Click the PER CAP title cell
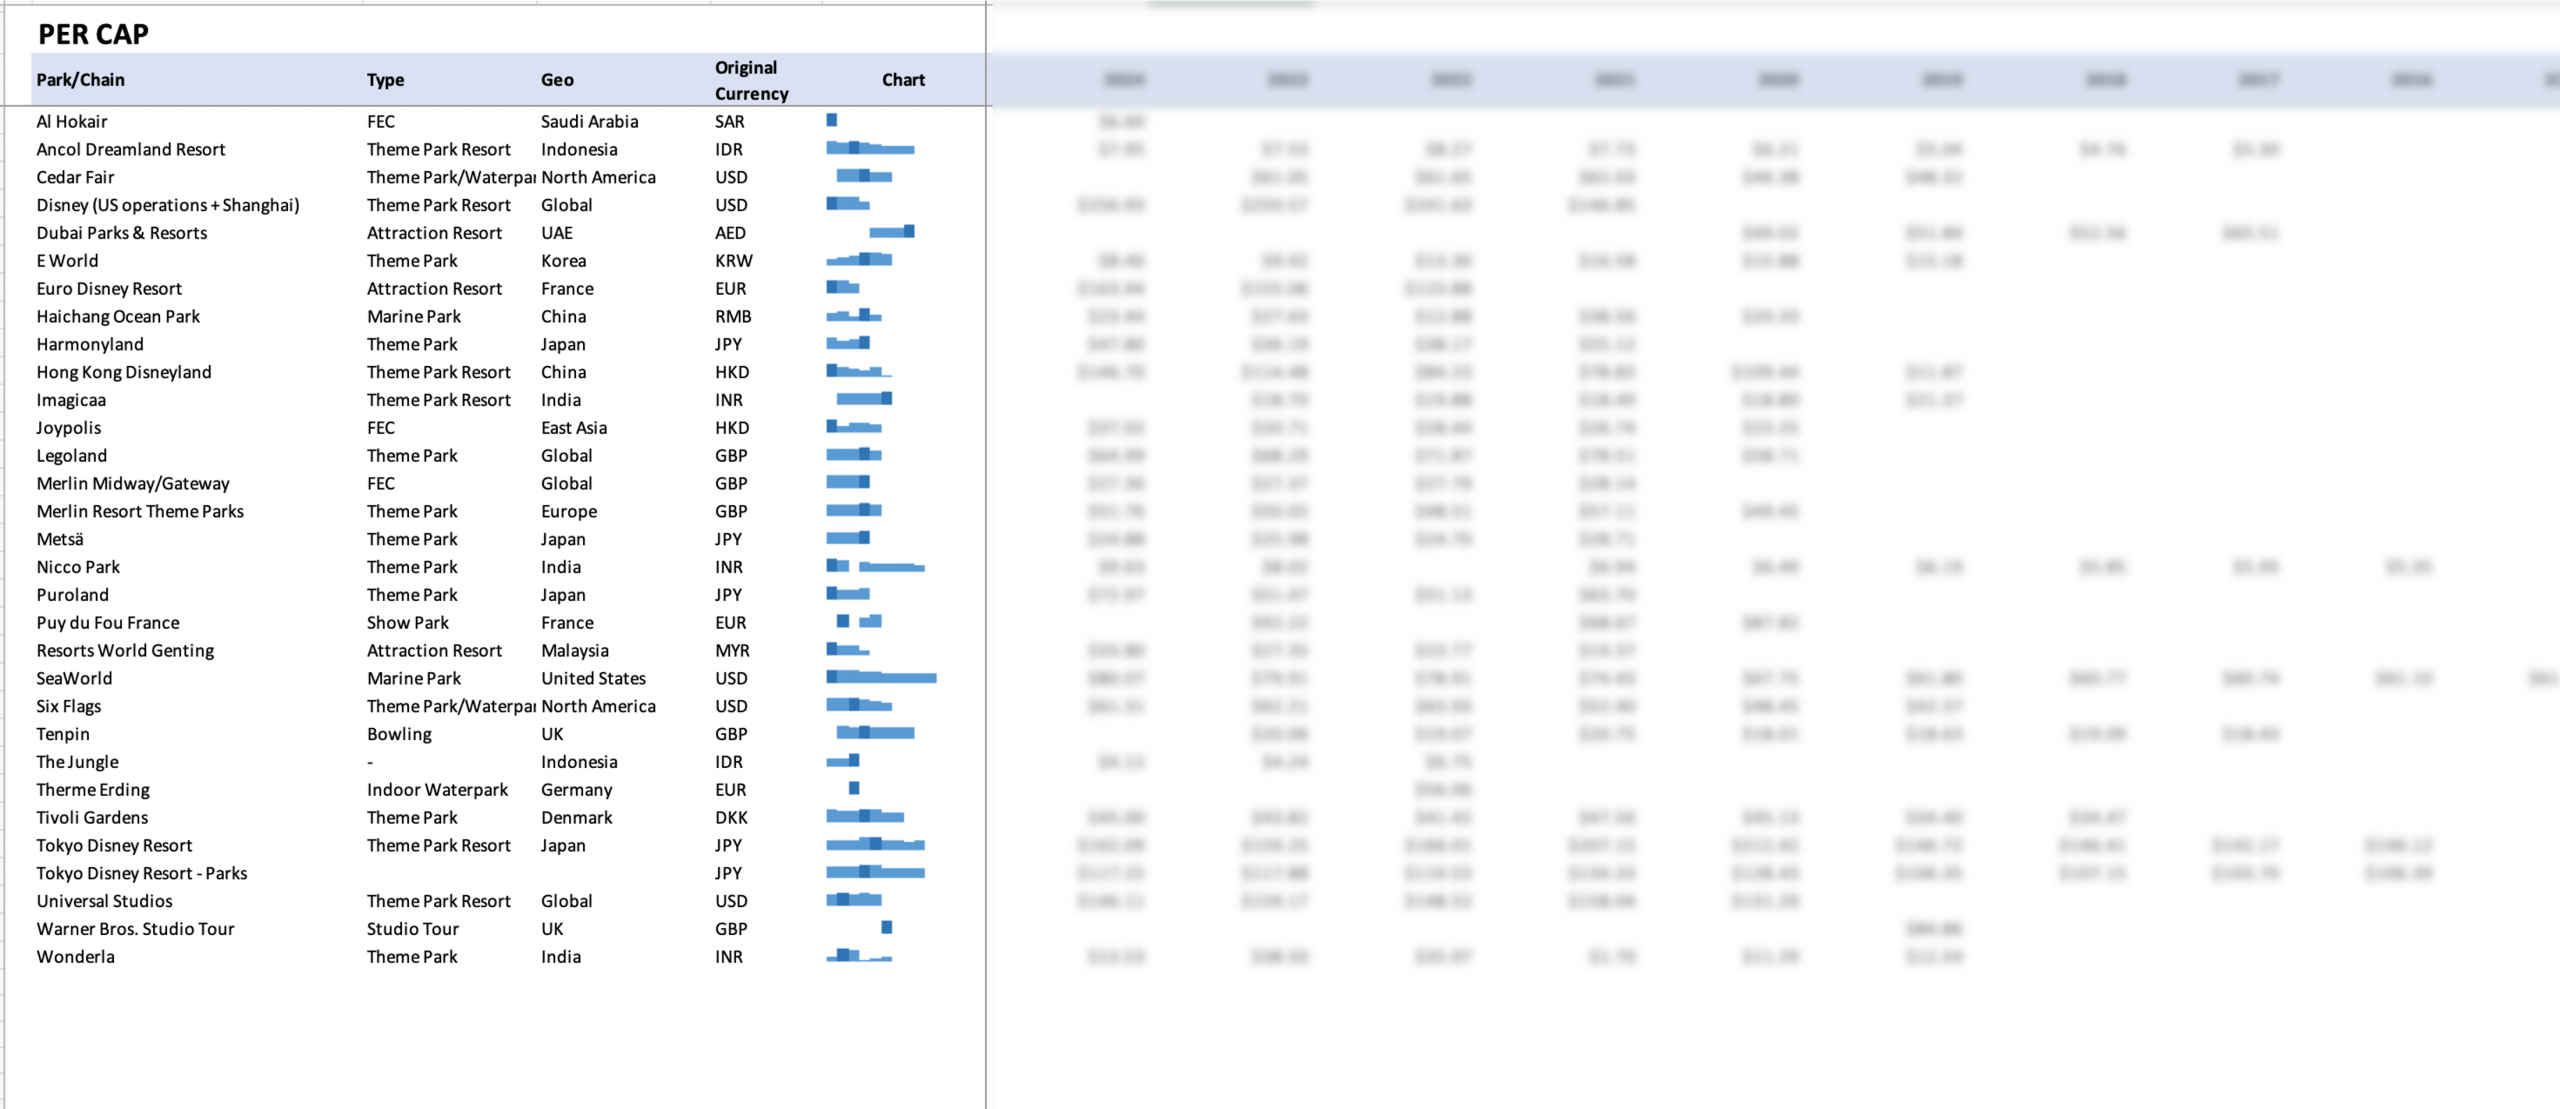 pos(93,34)
